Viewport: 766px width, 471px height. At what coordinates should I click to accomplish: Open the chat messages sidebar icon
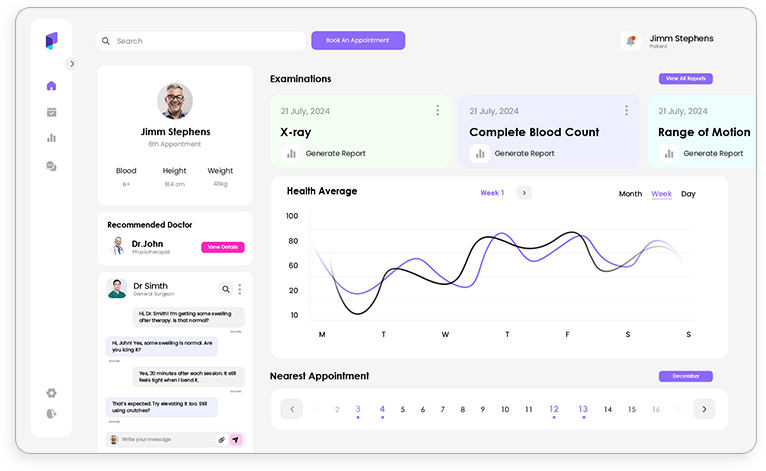click(x=51, y=166)
